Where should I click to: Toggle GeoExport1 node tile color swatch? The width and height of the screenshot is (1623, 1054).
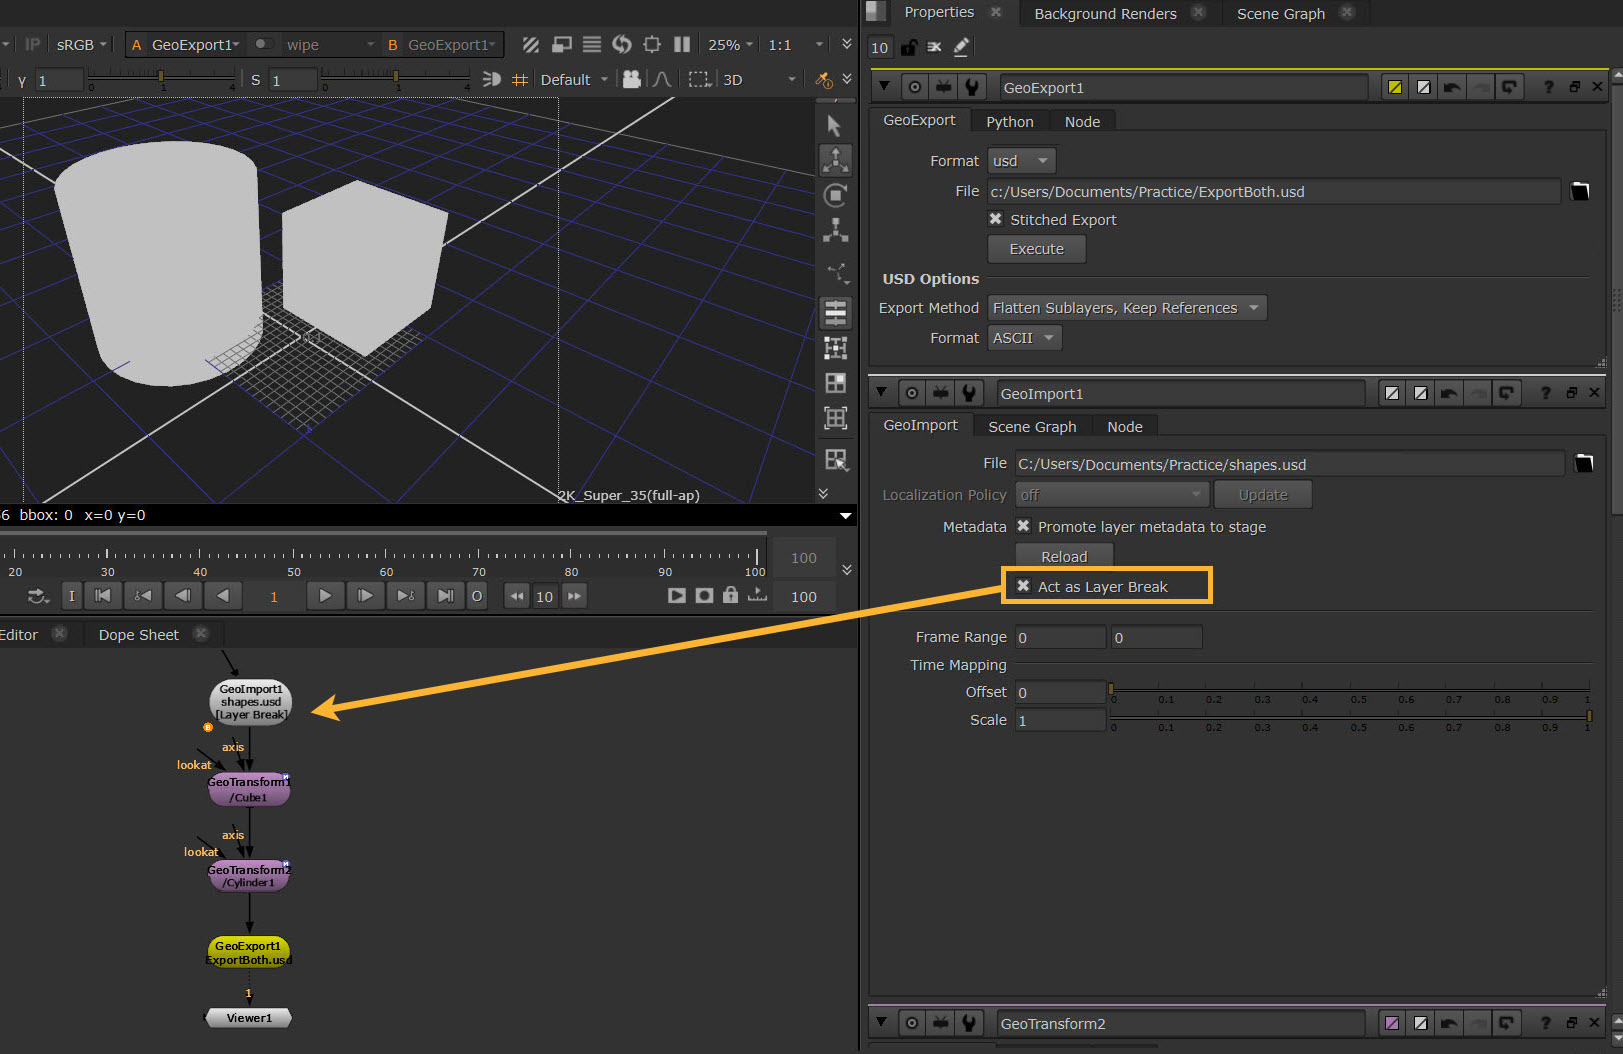point(1394,87)
